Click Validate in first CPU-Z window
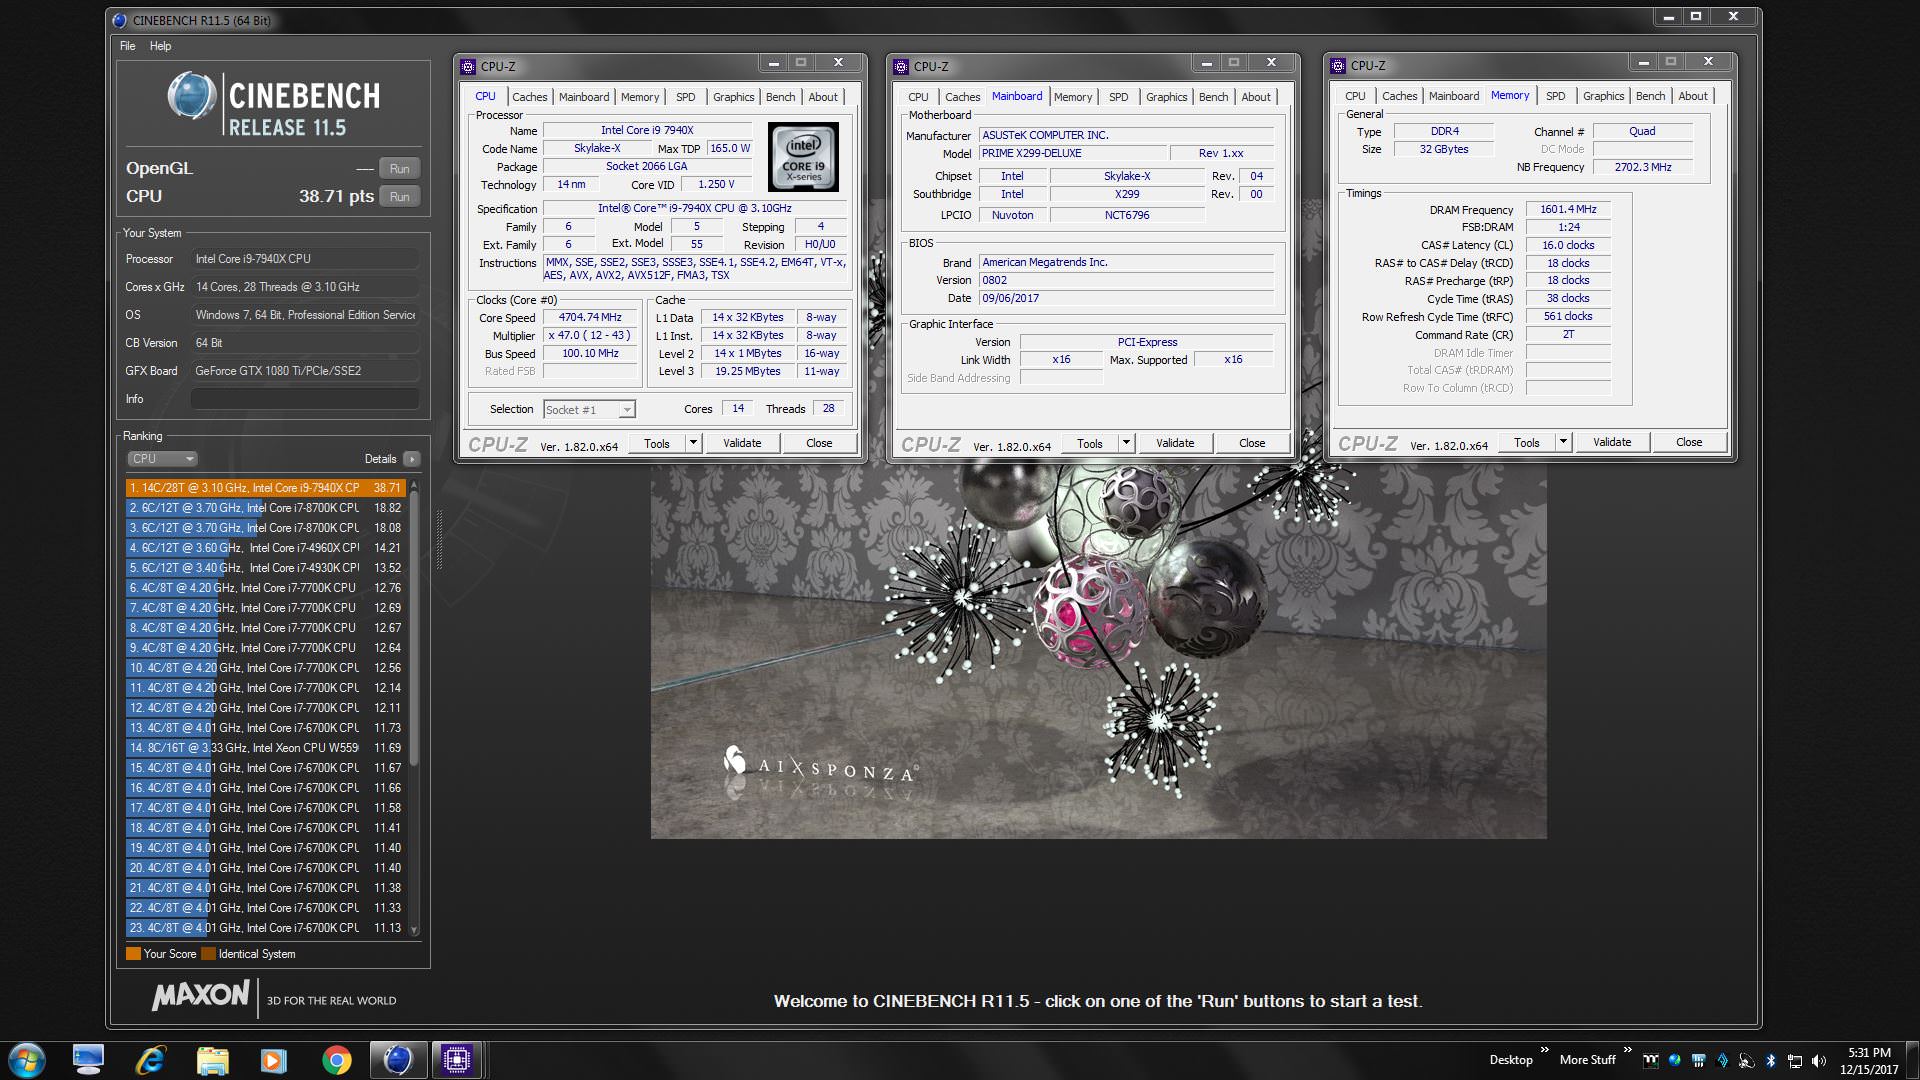 [x=742, y=443]
